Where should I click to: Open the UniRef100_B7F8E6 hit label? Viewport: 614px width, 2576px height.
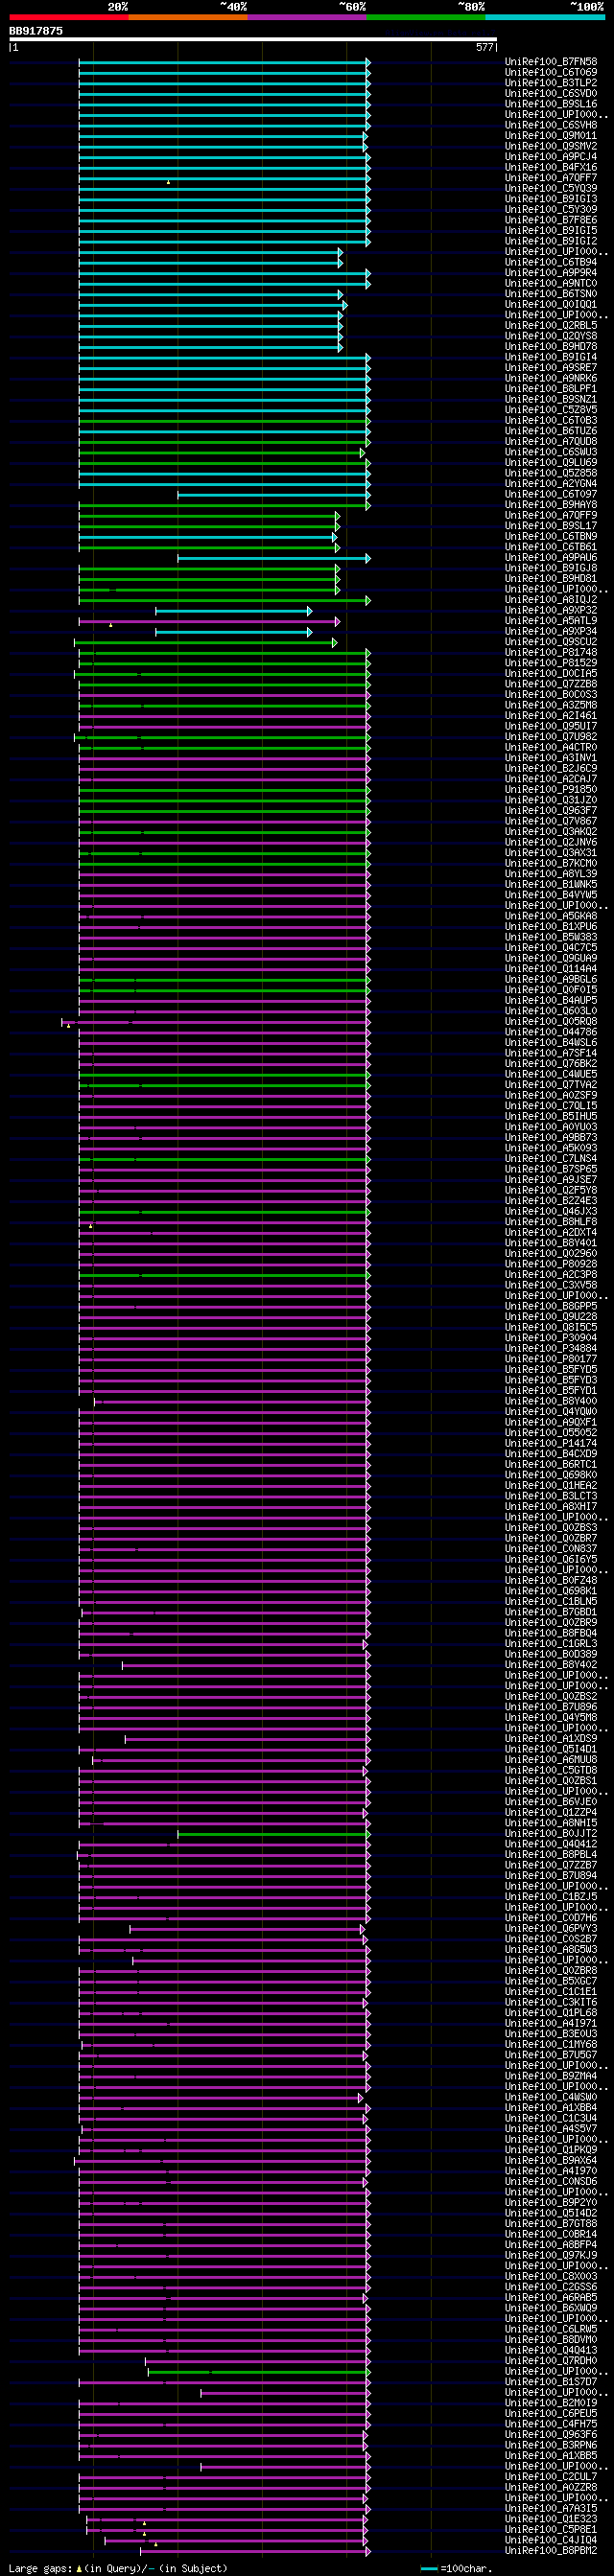[x=551, y=220]
